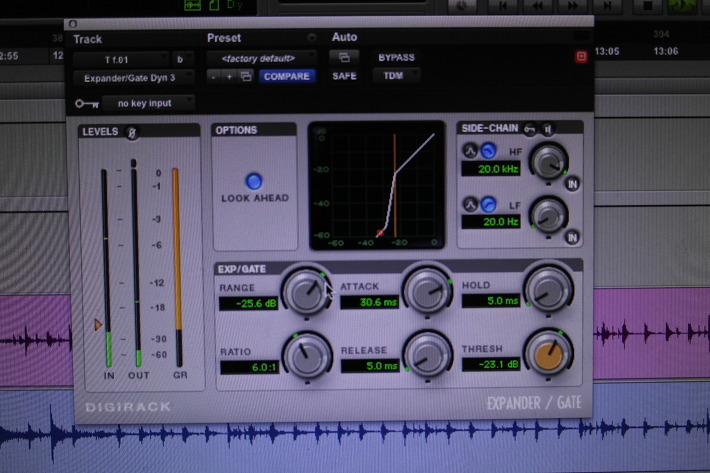Image resolution: width=710 pixels, height=473 pixels.
Task: Click the key input key icon
Action: point(87,104)
